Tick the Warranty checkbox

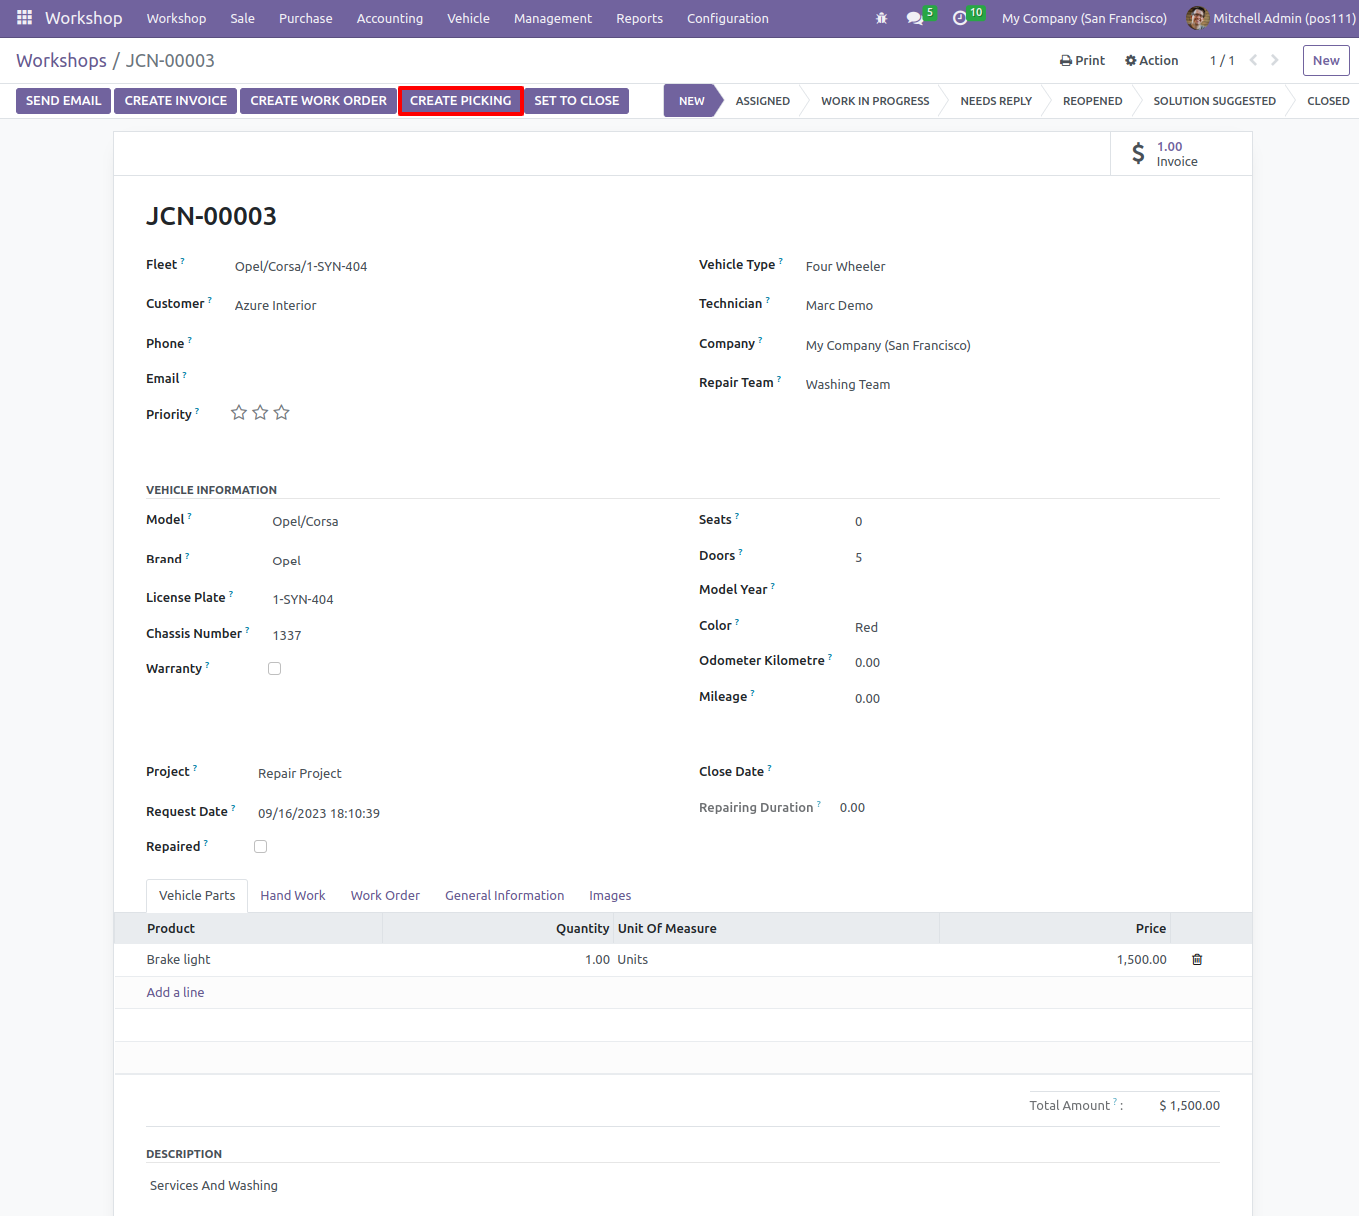pos(275,668)
